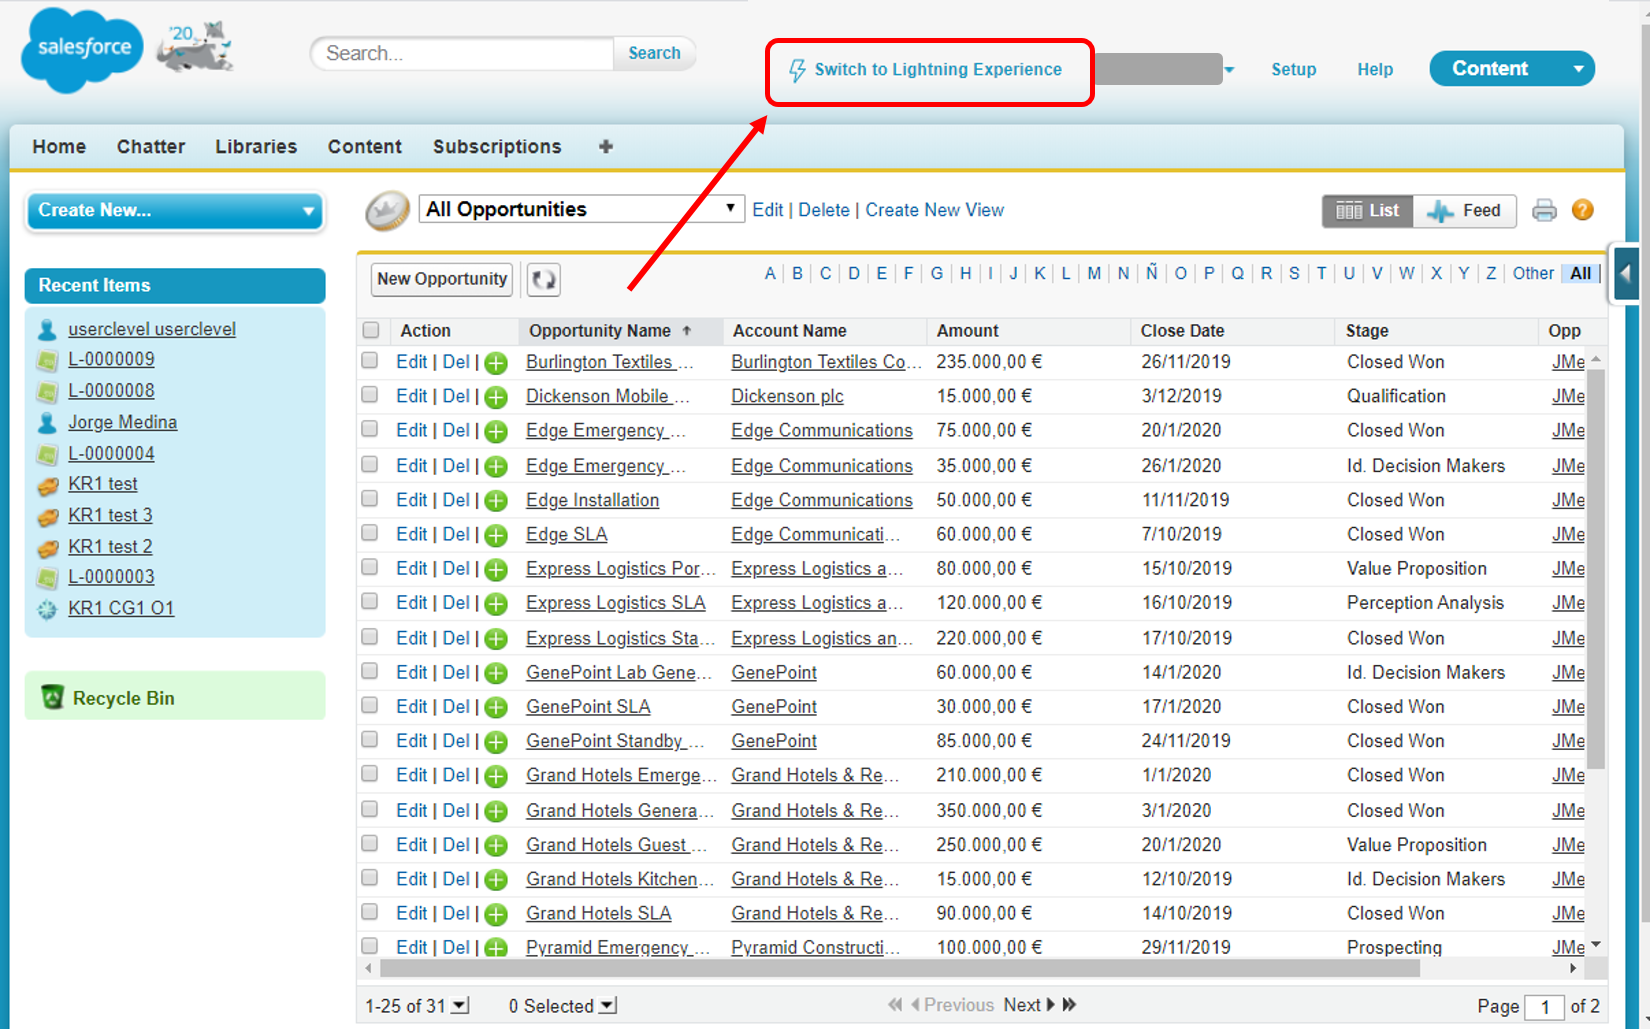Viewport: 1650px width, 1029px height.
Task: Filter list by letter A
Action: 770,273
